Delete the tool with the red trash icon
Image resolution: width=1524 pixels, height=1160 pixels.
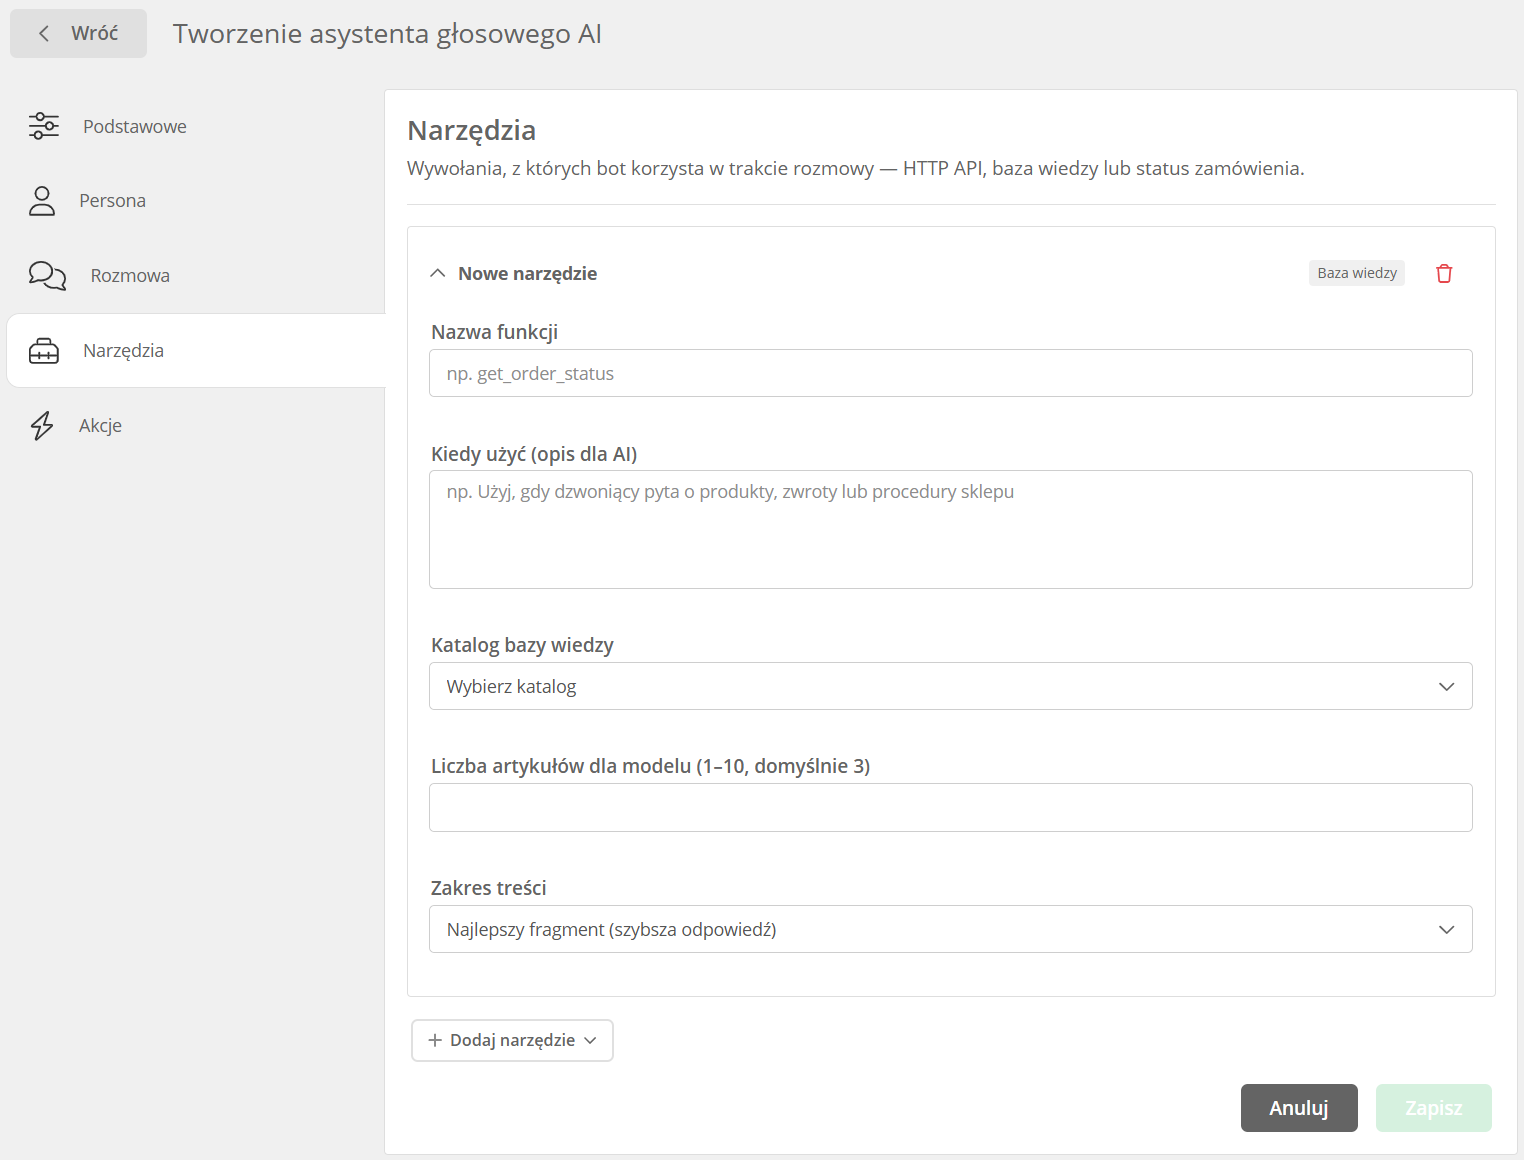pos(1444,273)
